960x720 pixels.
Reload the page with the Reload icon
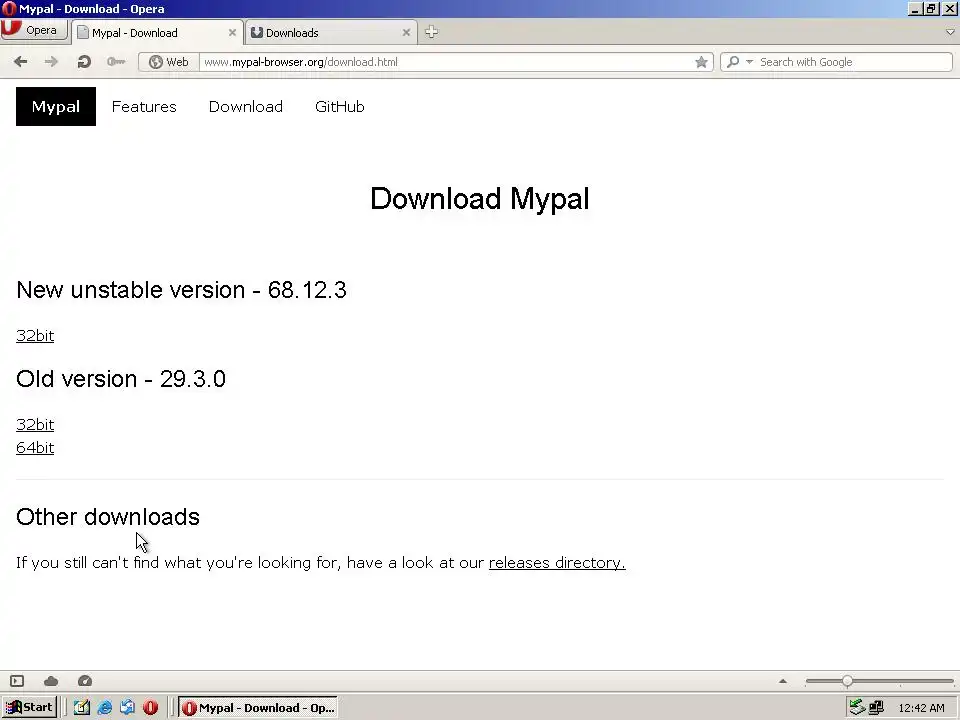click(84, 62)
